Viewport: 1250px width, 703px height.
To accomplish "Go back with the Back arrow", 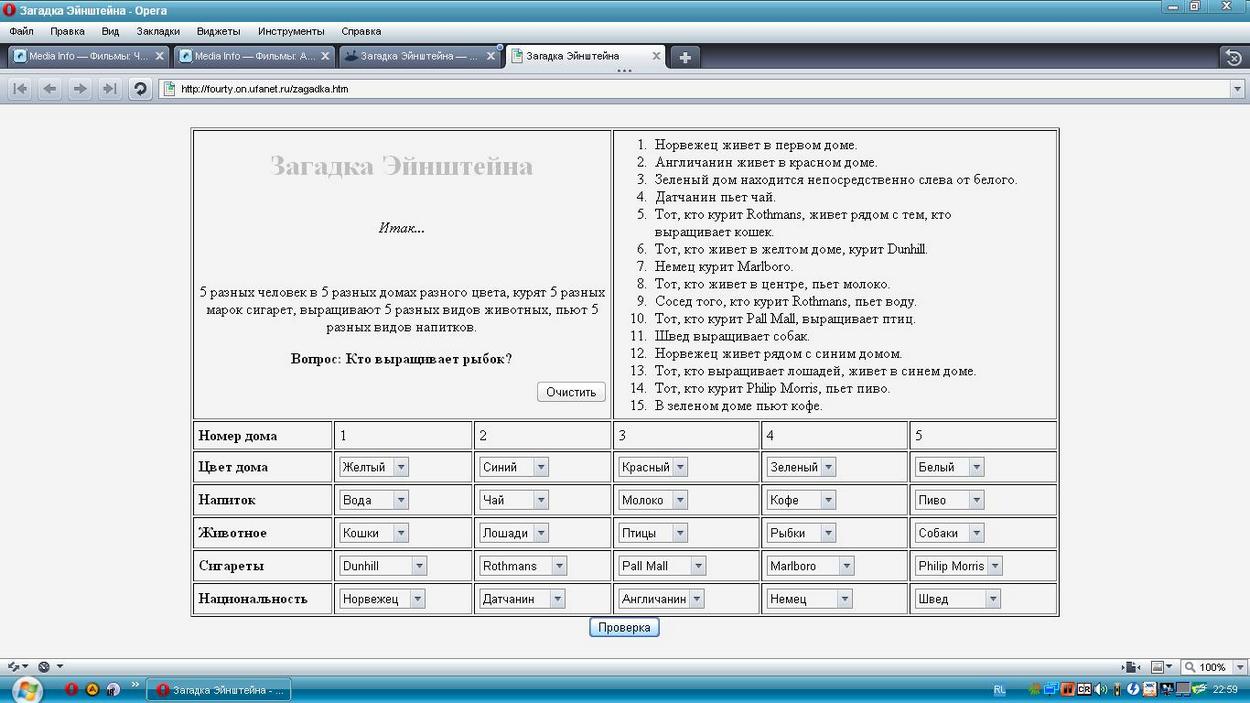I will pos(49,89).
